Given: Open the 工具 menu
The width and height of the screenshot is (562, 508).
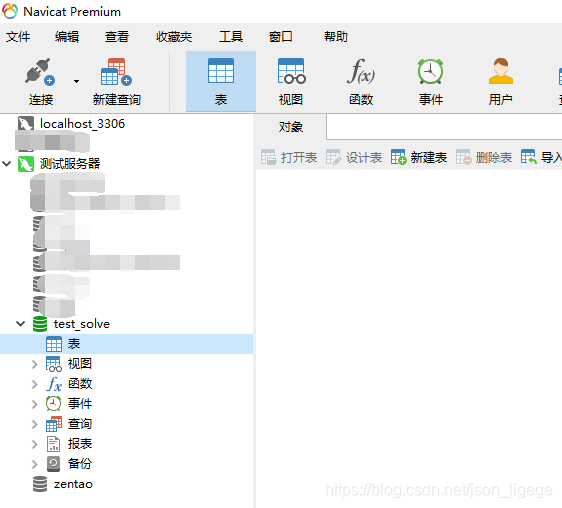Looking at the screenshot, I should pos(231,37).
